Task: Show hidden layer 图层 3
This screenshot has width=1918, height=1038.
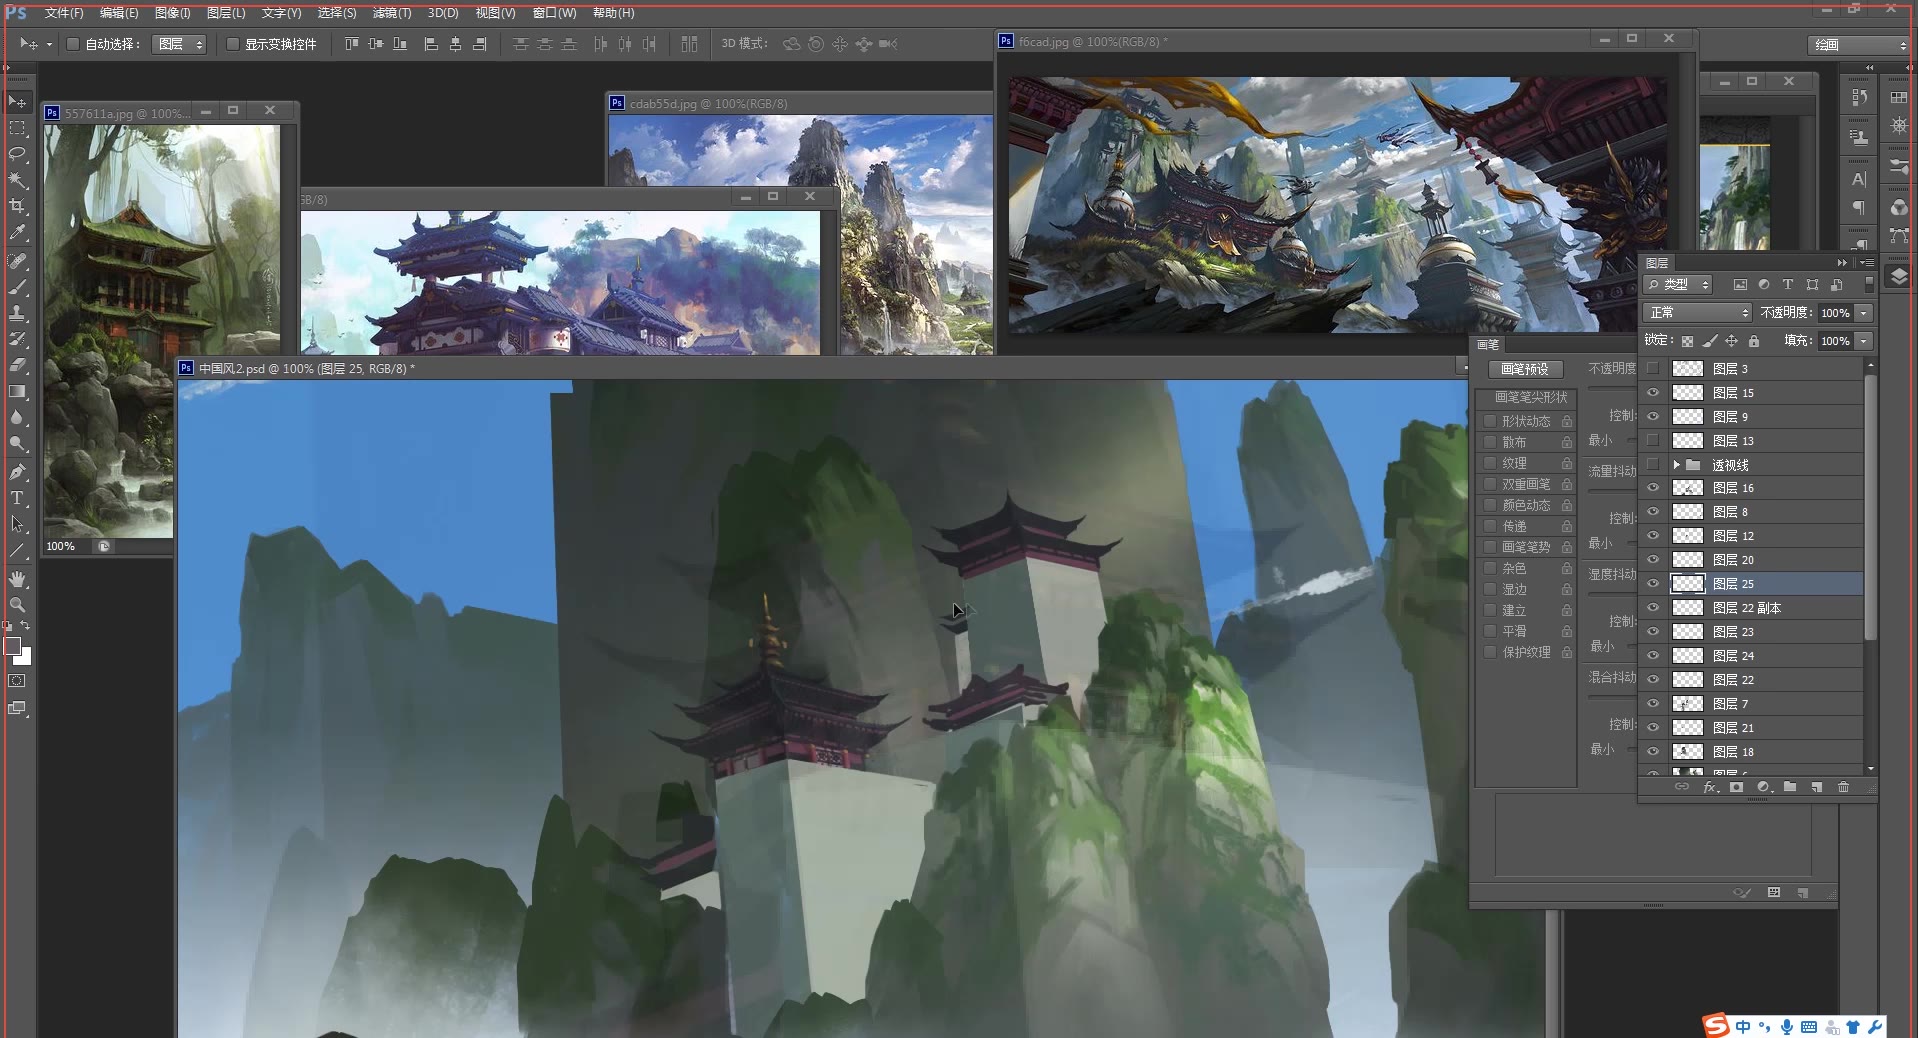Action: coord(1653,368)
